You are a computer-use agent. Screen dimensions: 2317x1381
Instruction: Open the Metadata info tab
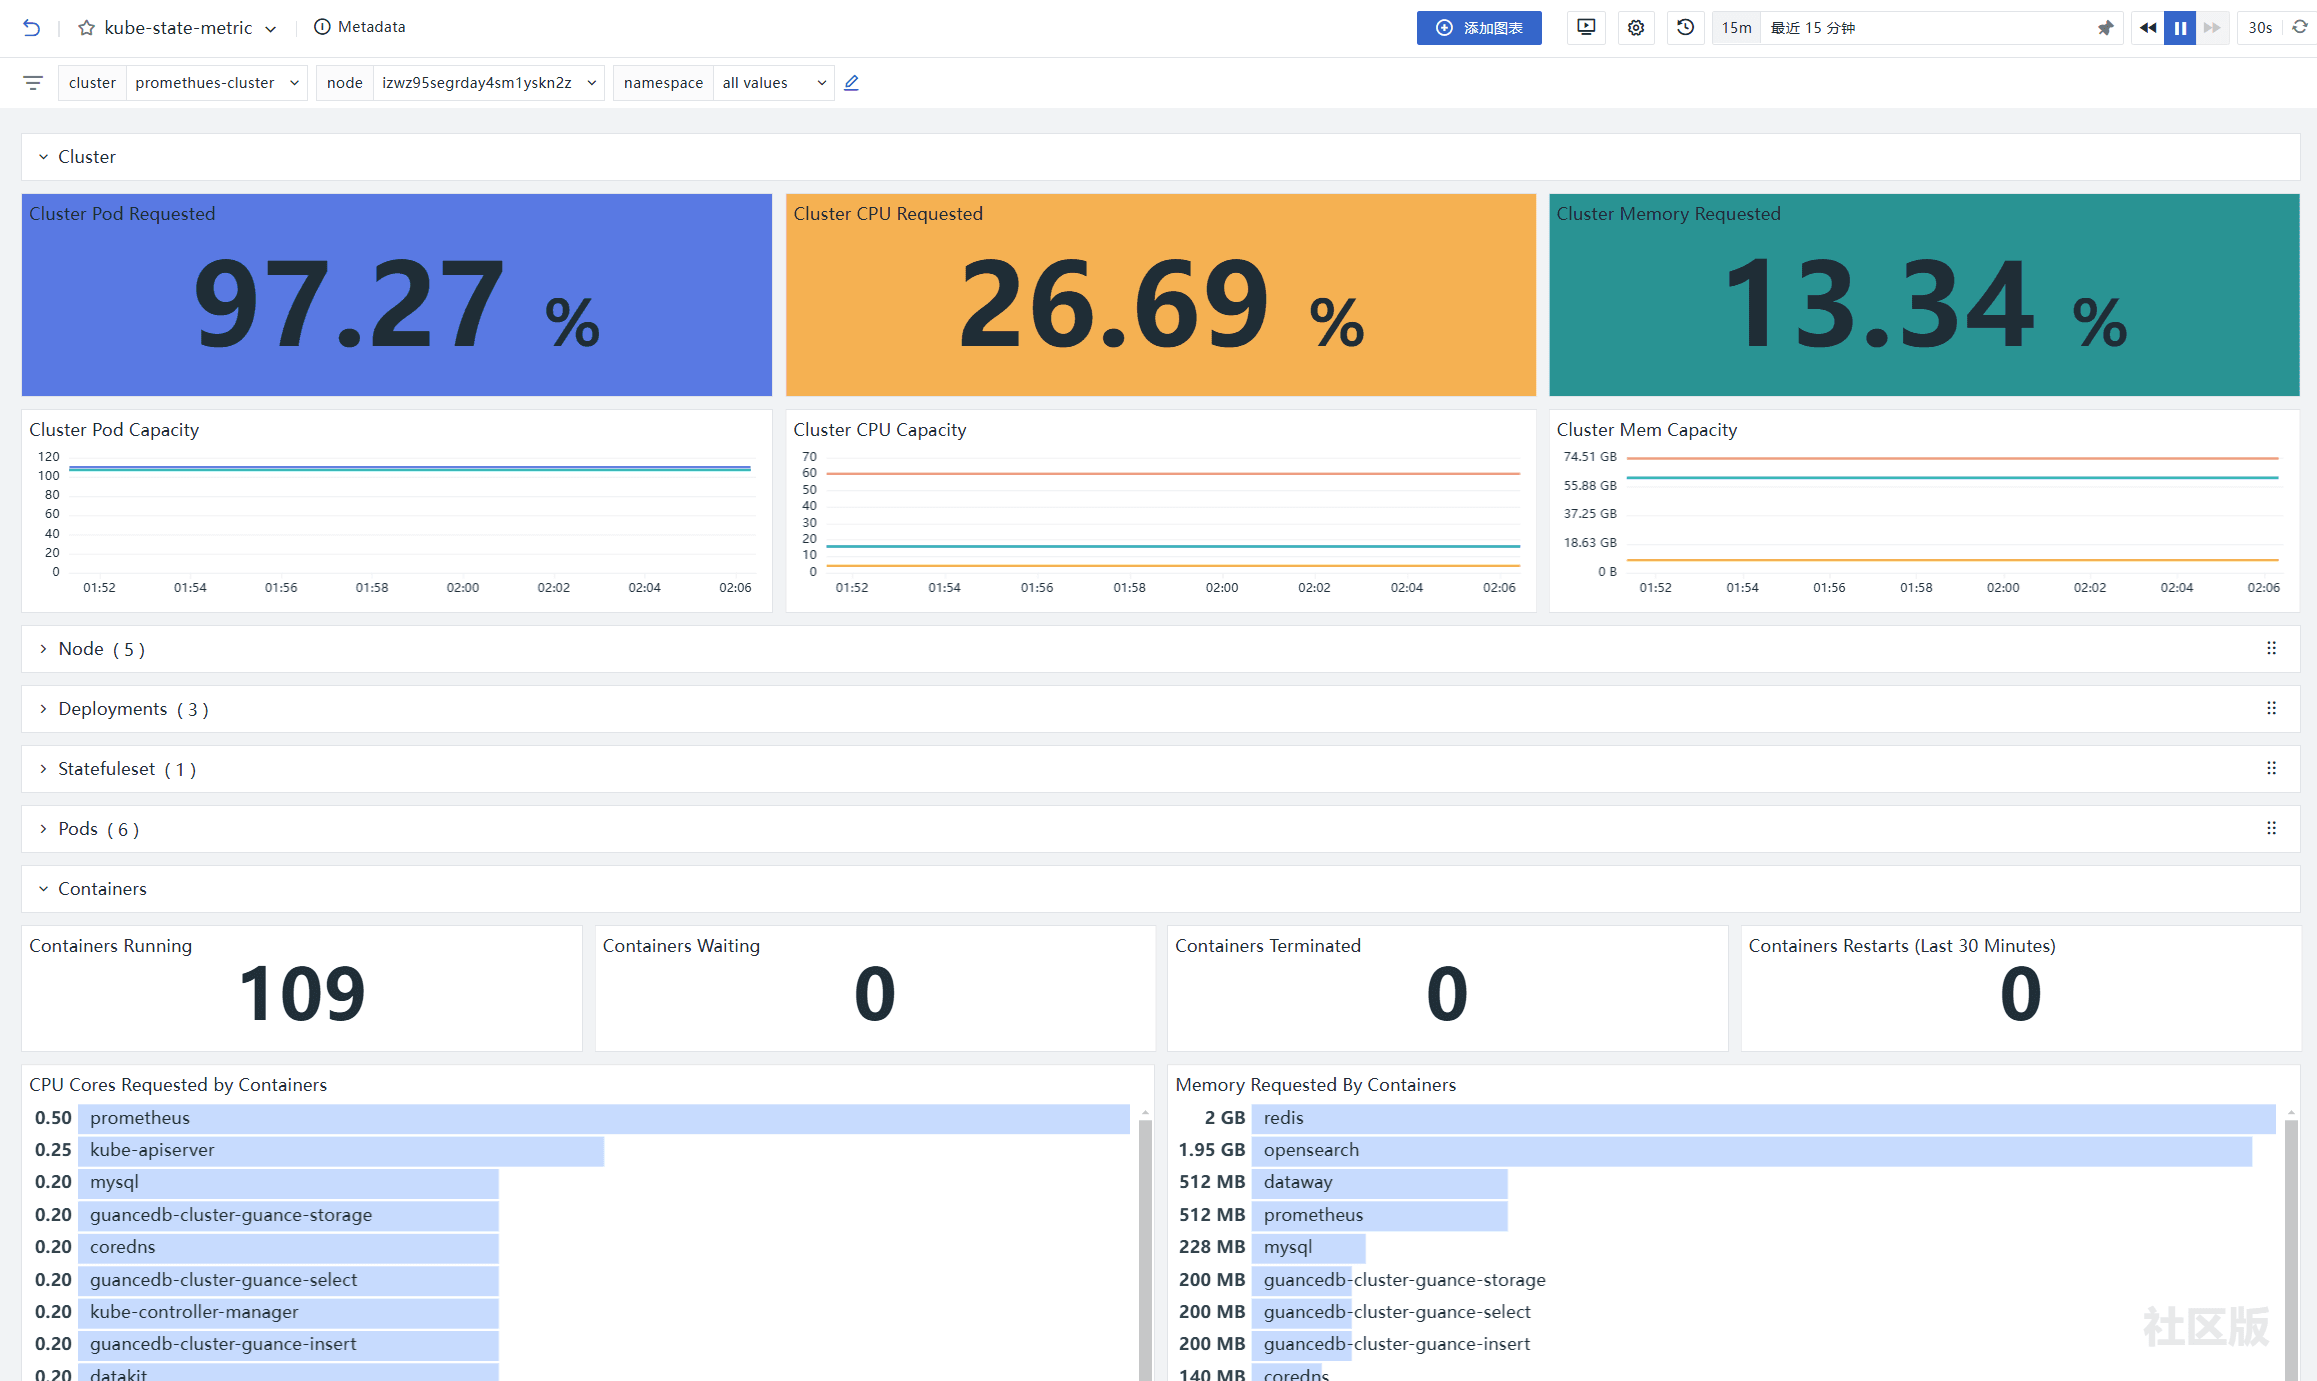click(360, 27)
